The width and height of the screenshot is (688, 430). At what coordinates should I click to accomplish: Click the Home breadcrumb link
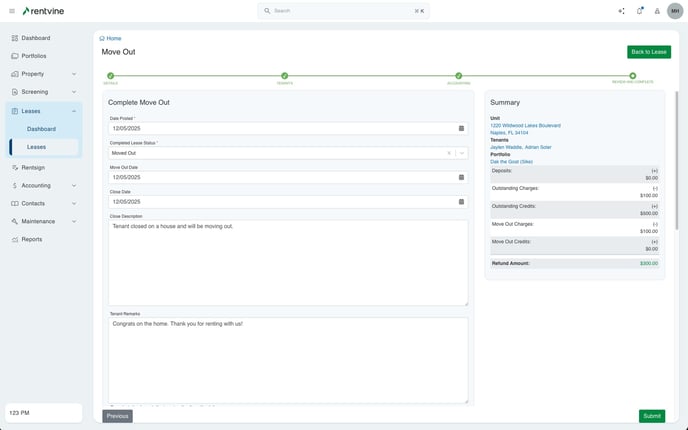(113, 38)
